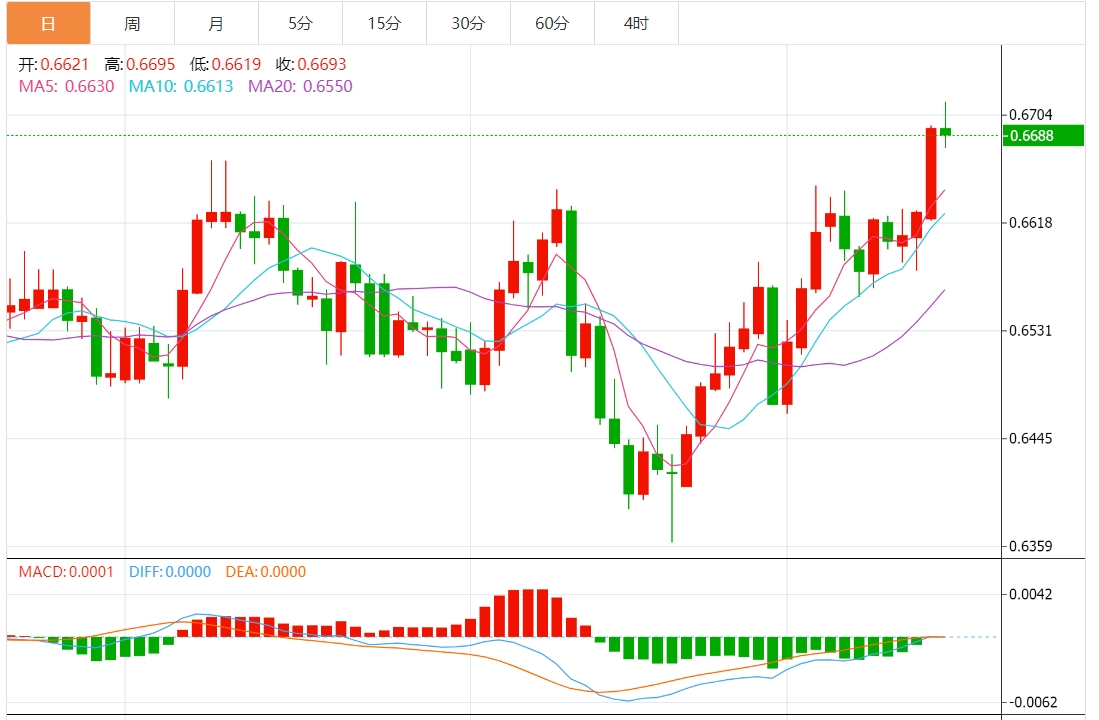
Task: Click the MA10: 0.6613 indicator label
Action: click(x=181, y=86)
